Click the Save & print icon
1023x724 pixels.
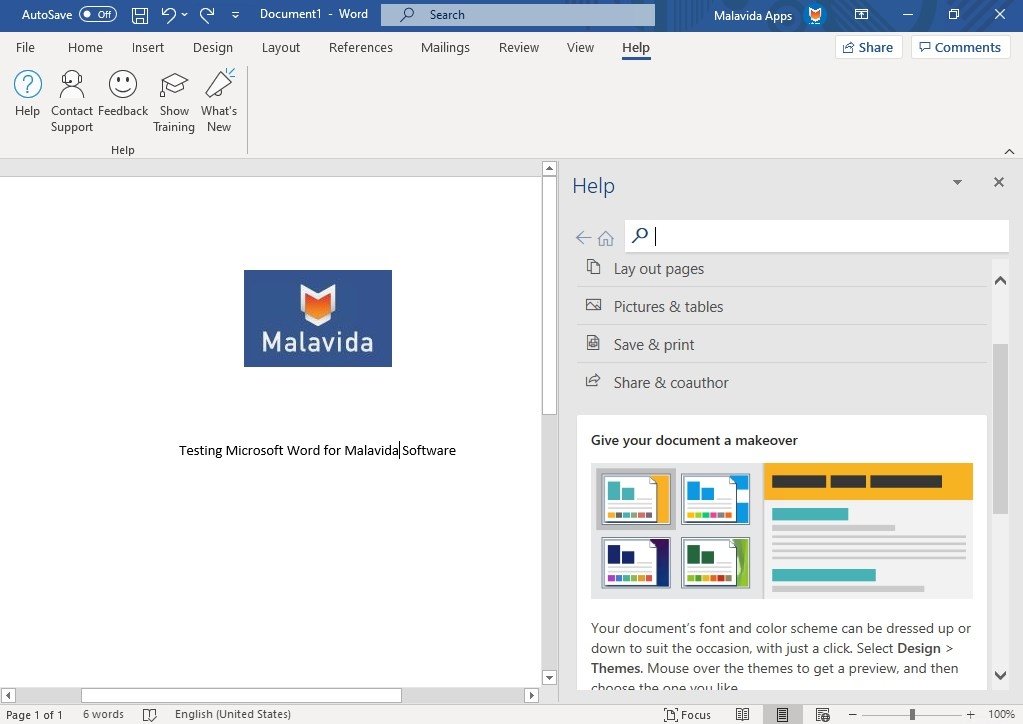click(x=593, y=343)
